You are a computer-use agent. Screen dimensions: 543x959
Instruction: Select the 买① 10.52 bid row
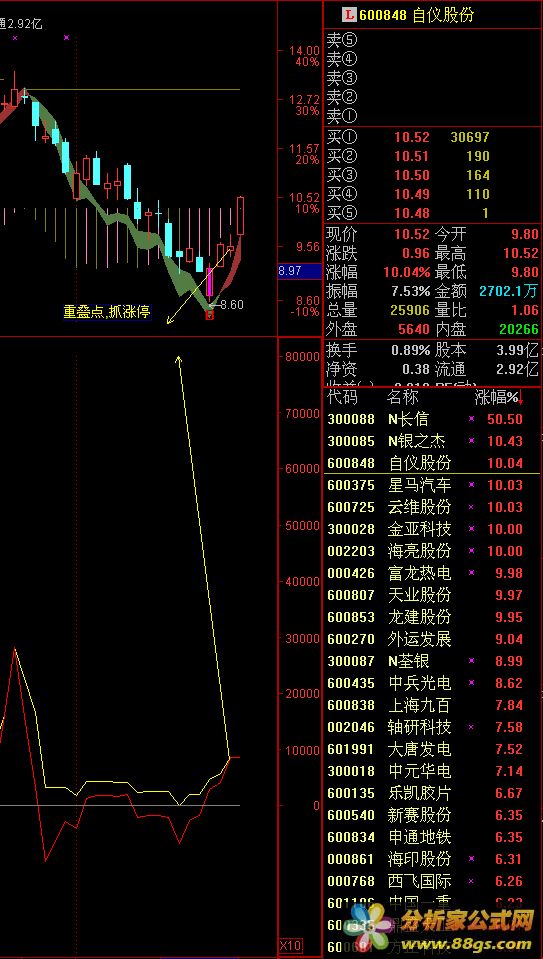(x=432, y=138)
